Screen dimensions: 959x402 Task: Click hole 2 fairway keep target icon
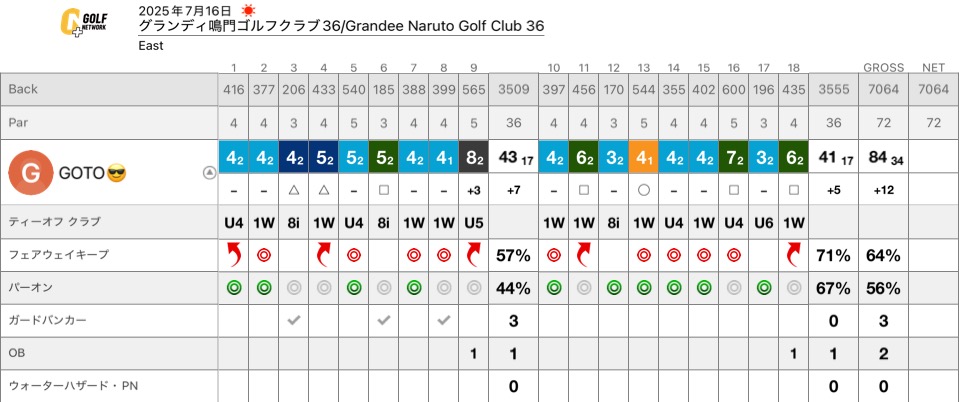point(264,255)
